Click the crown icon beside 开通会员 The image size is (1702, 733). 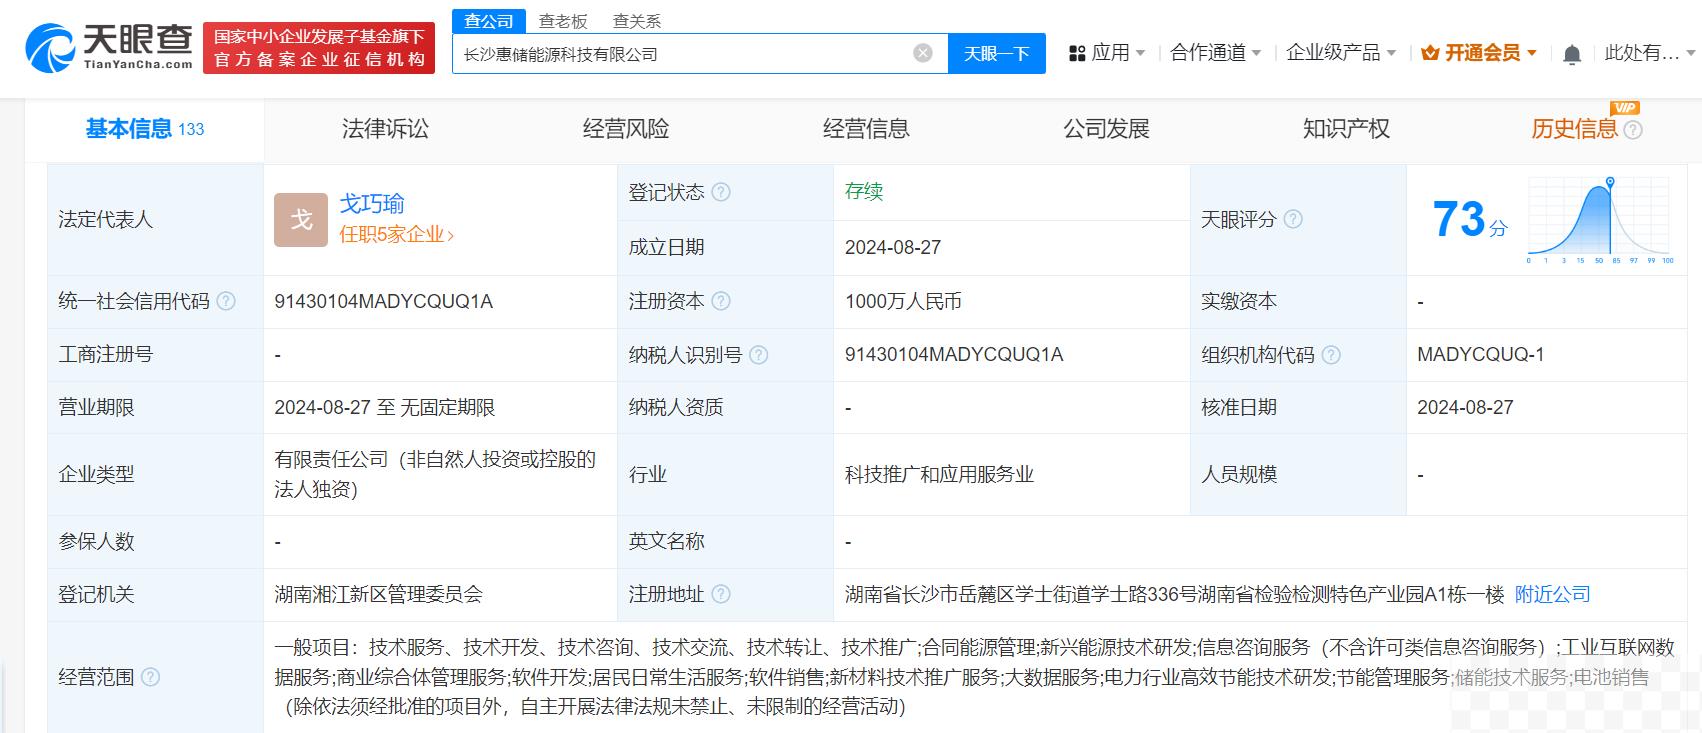[x=1430, y=53]
